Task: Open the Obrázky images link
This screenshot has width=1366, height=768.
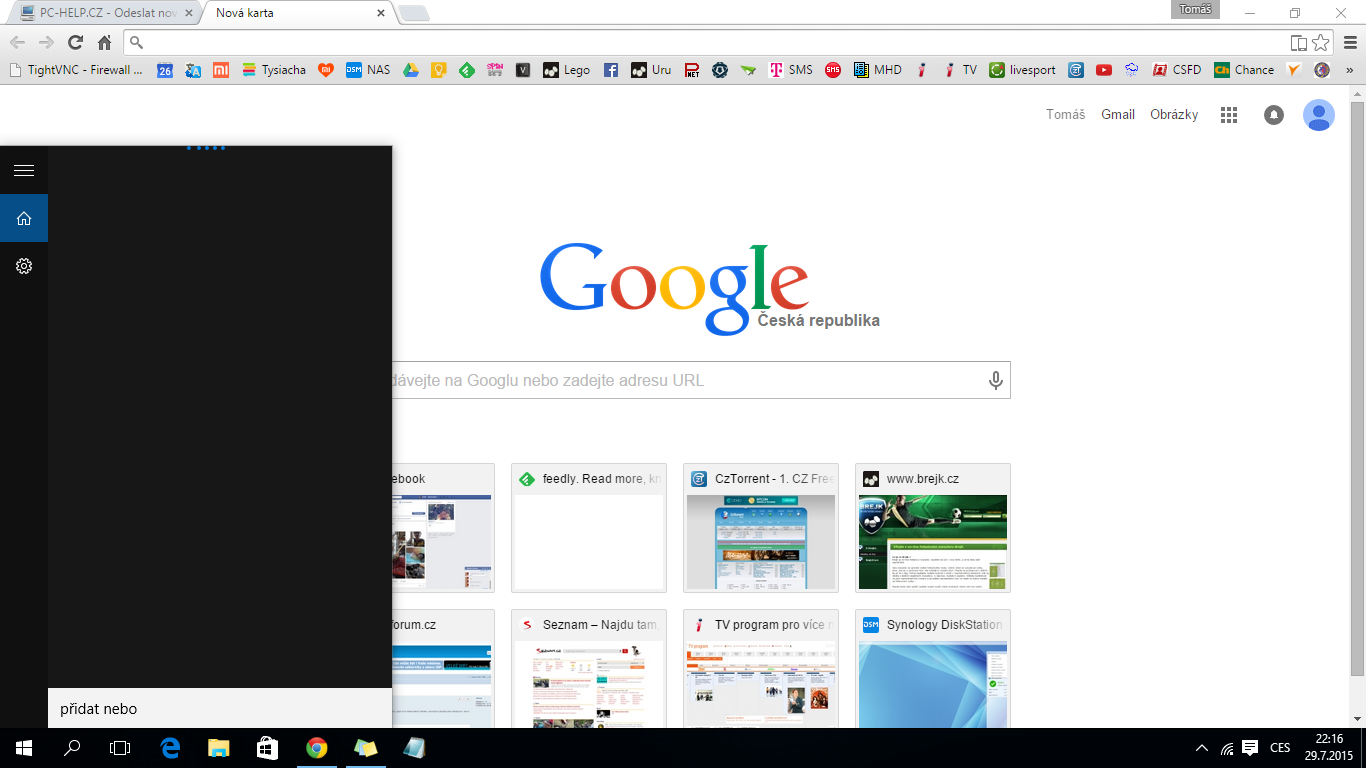Action: pos(1174,115)
